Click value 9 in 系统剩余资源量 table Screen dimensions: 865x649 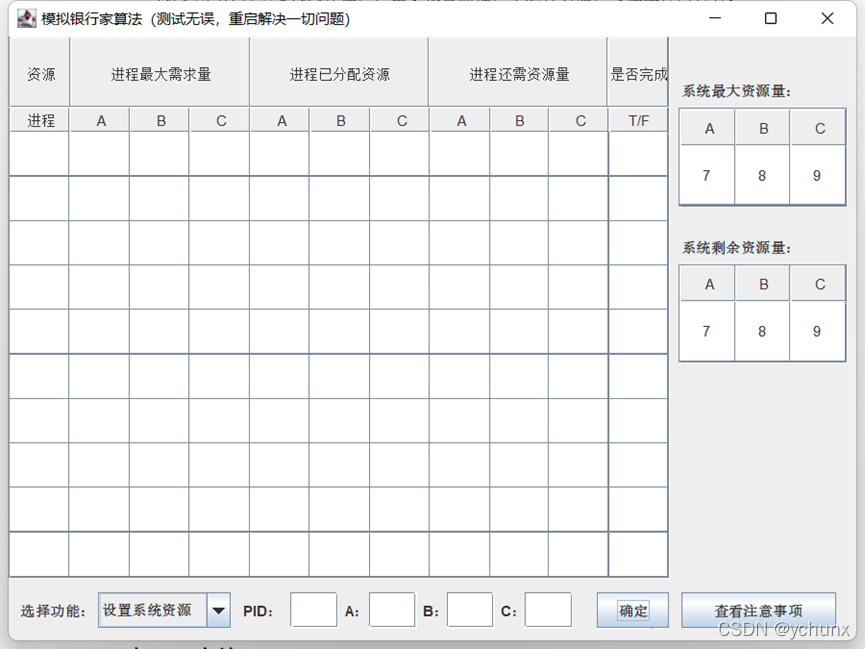pyautogui.click(x=817, y=331)
